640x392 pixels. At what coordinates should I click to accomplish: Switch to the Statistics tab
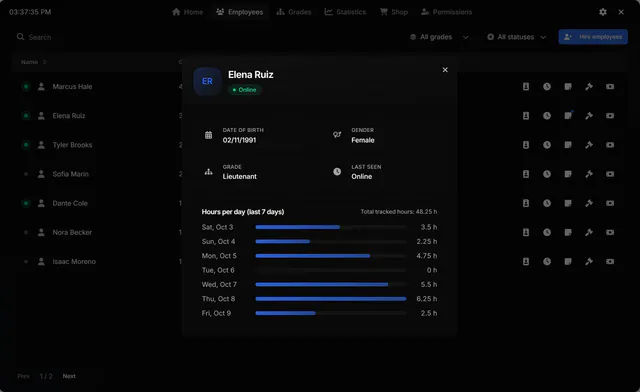[345, 12]
